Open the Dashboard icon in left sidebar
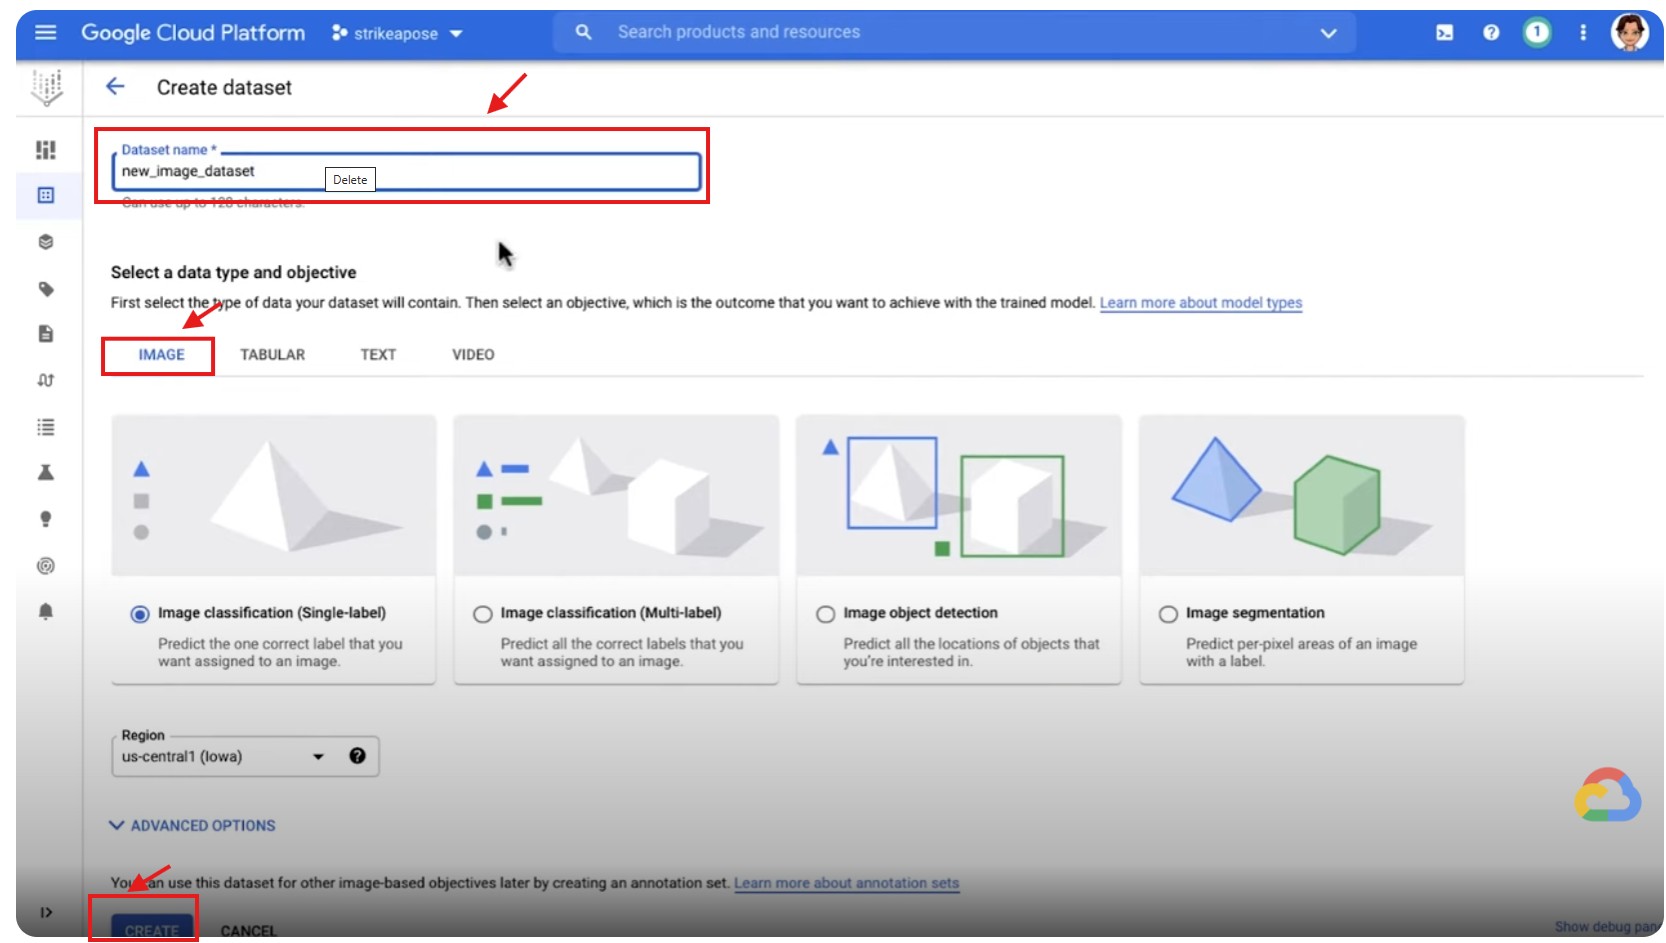The width and height of the screenshot is (1666, 943). point(46,149)
